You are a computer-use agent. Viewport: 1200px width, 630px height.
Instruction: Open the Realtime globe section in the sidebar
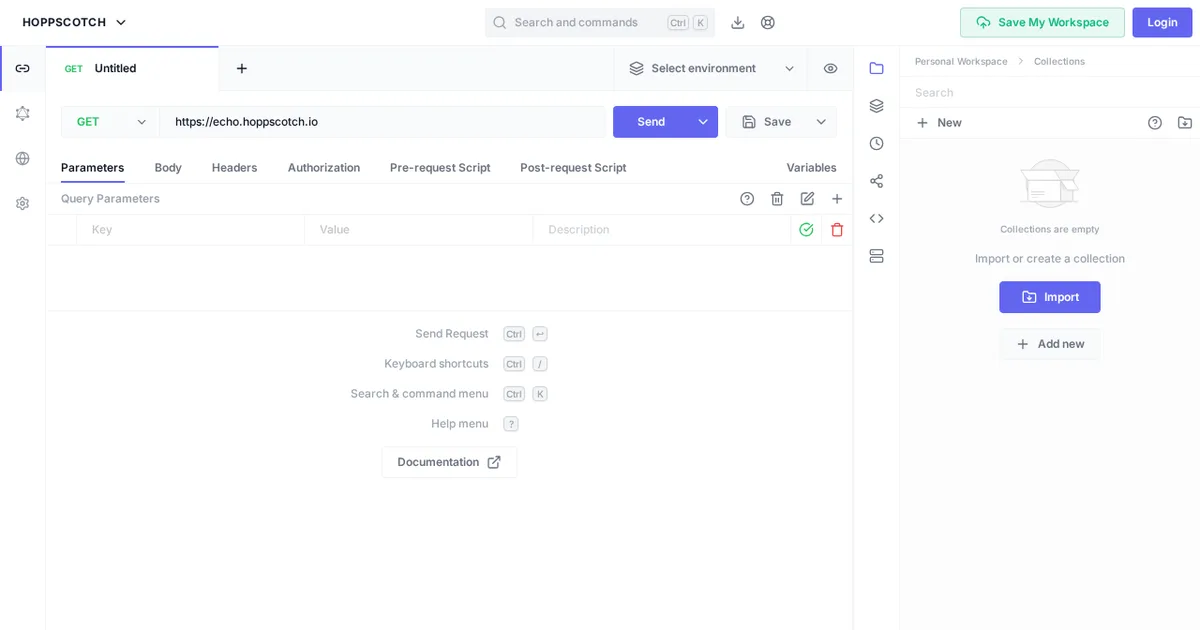[x=22, y=158]
